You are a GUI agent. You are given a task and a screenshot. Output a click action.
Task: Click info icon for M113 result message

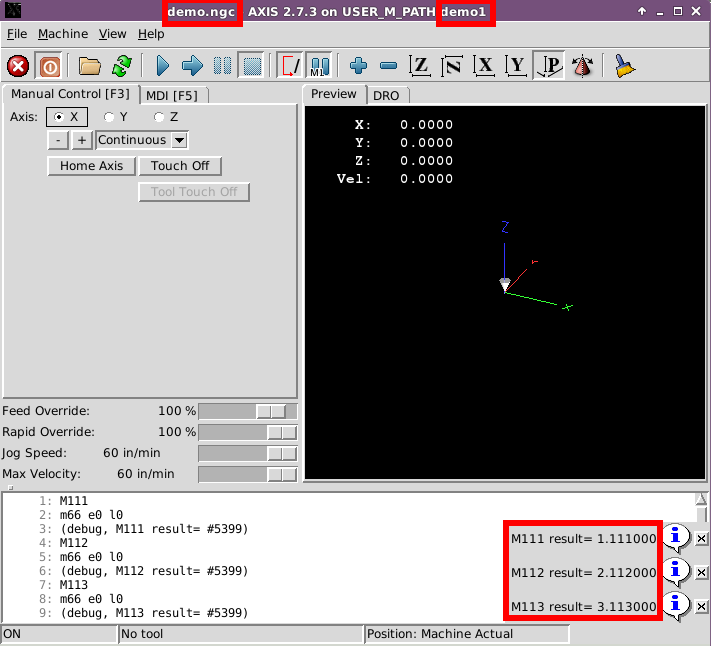tap(676, 606)
